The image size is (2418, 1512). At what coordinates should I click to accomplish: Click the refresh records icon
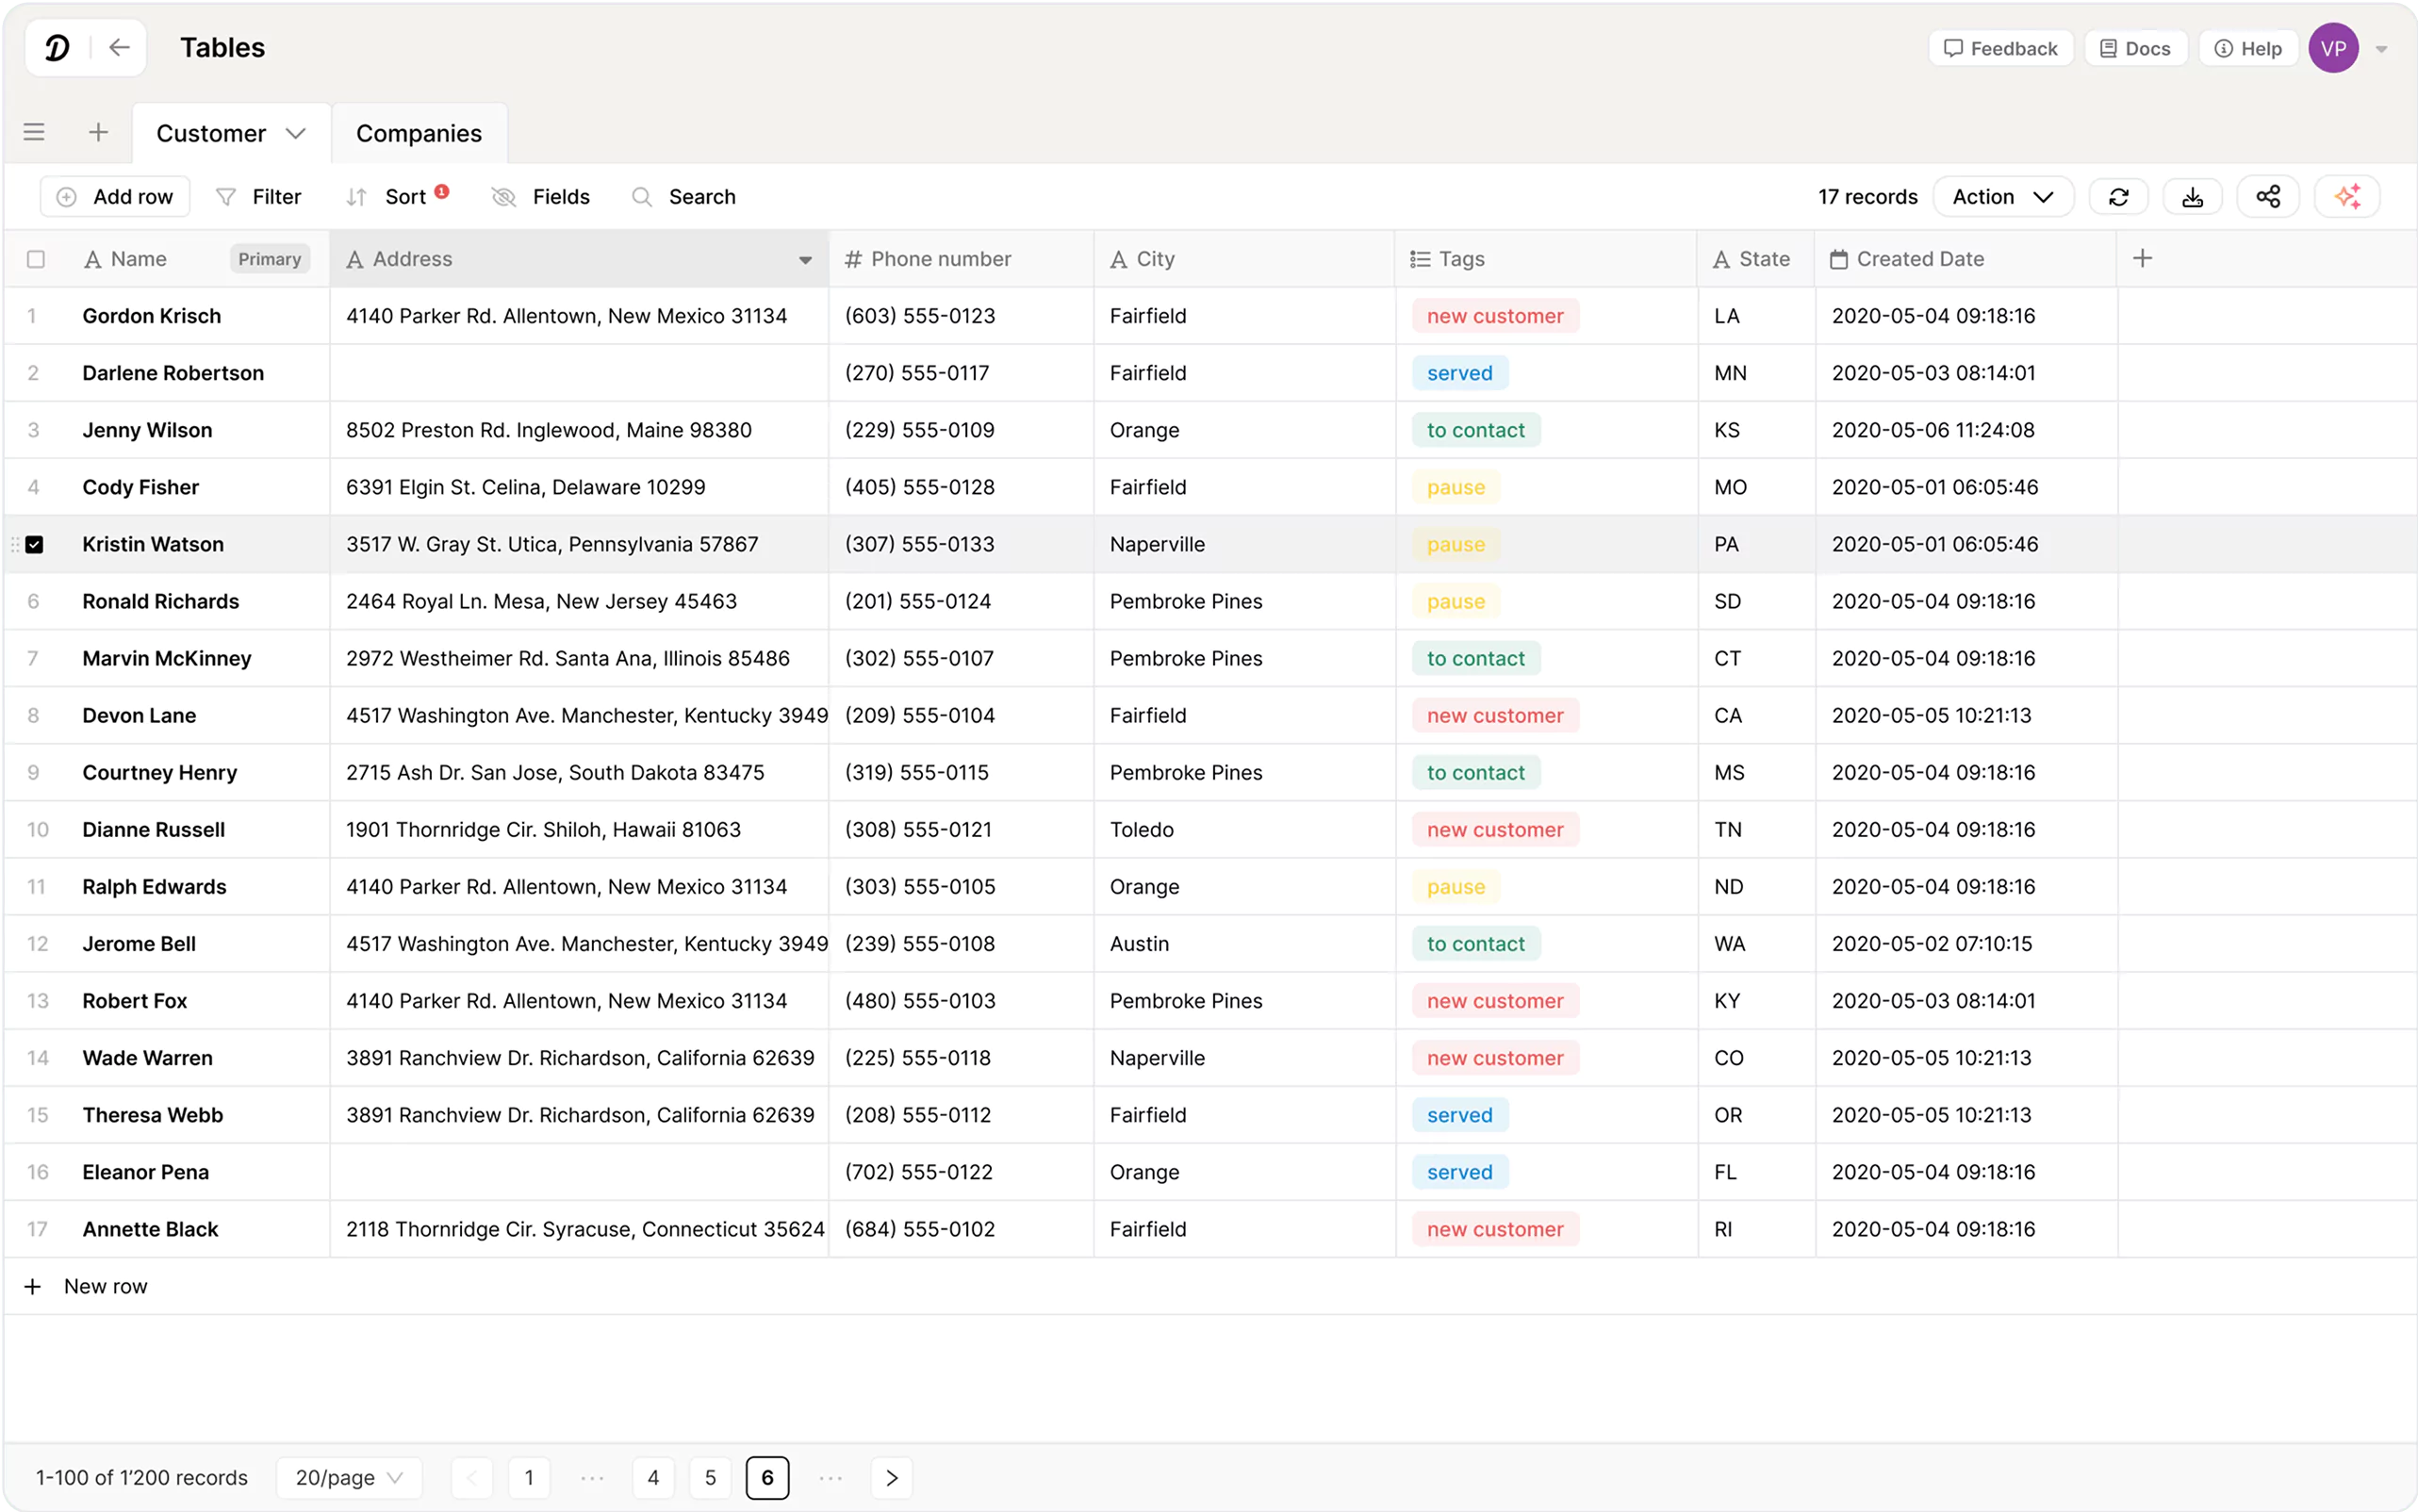[x=2118, y=197]
